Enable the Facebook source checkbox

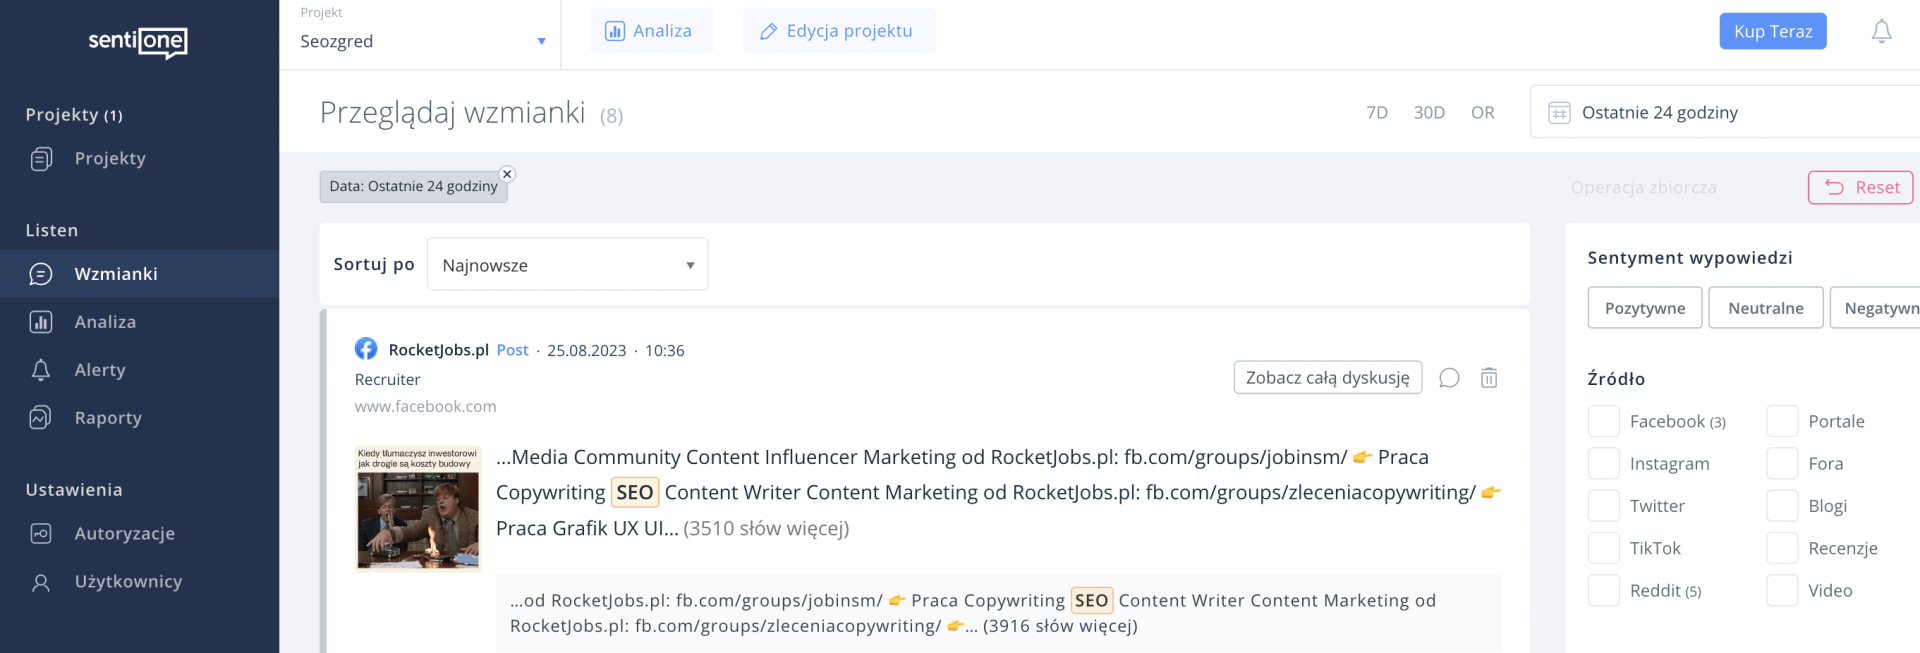[x=1604, y=422]
